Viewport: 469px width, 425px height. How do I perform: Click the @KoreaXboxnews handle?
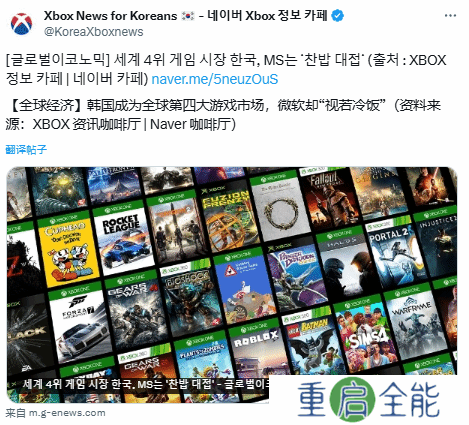94,32
